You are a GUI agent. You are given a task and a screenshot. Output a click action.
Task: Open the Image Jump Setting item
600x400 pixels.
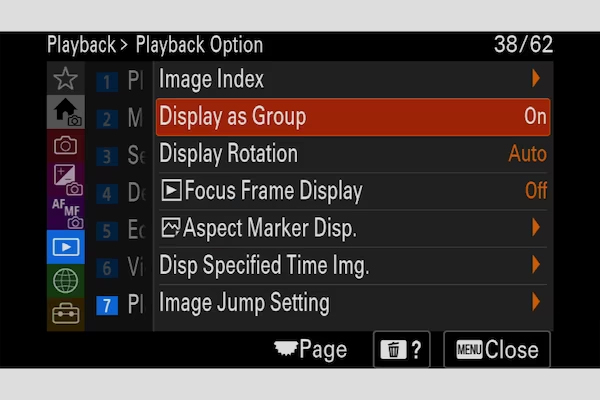click(353, 302)
